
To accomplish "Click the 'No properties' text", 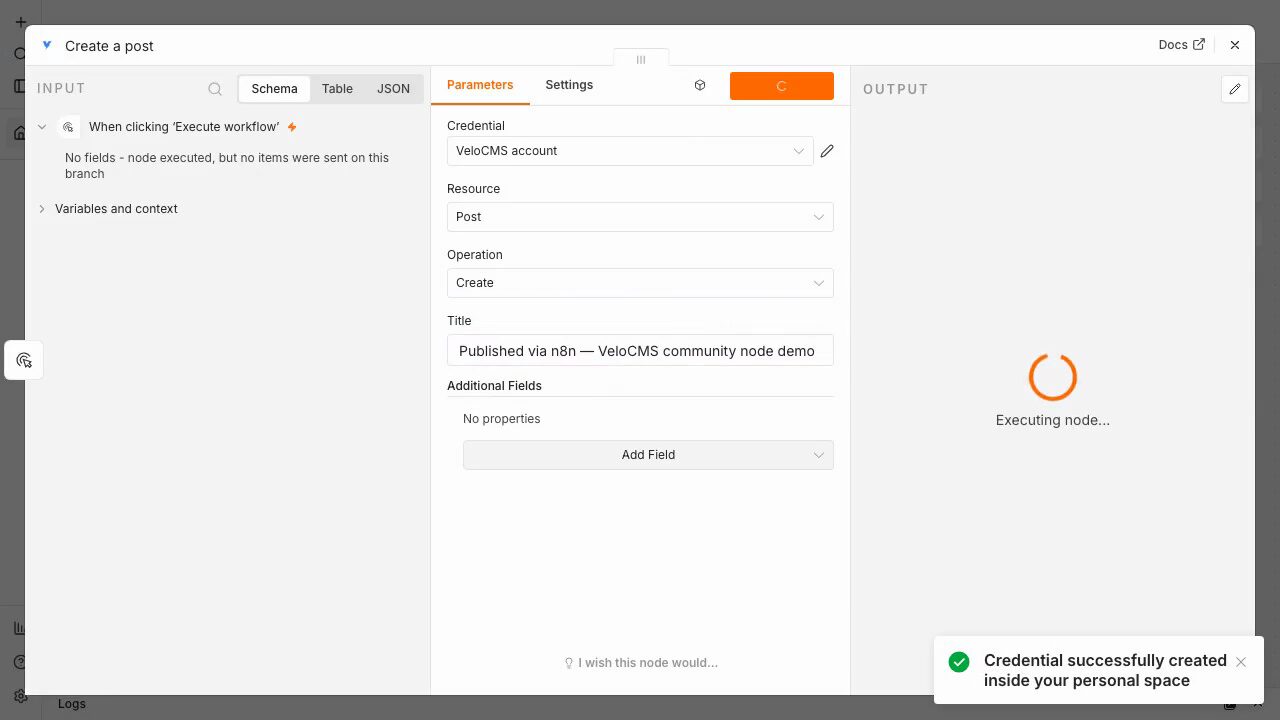I will coord(502,419).
